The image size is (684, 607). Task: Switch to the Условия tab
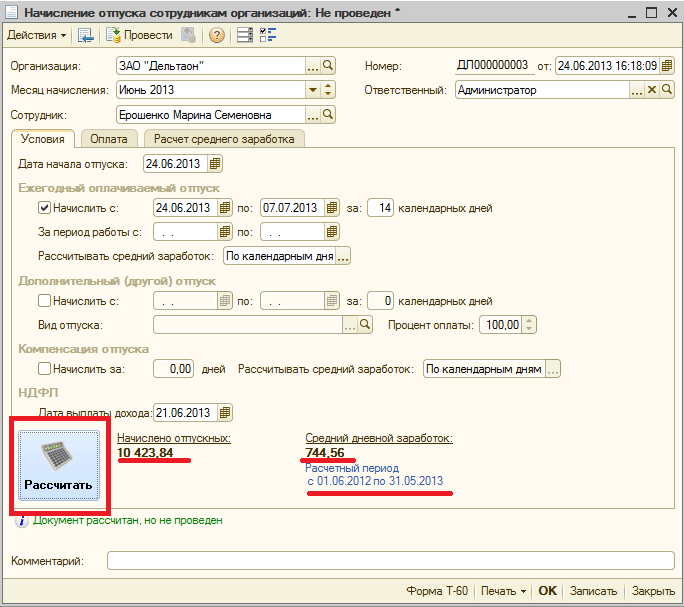43,139
